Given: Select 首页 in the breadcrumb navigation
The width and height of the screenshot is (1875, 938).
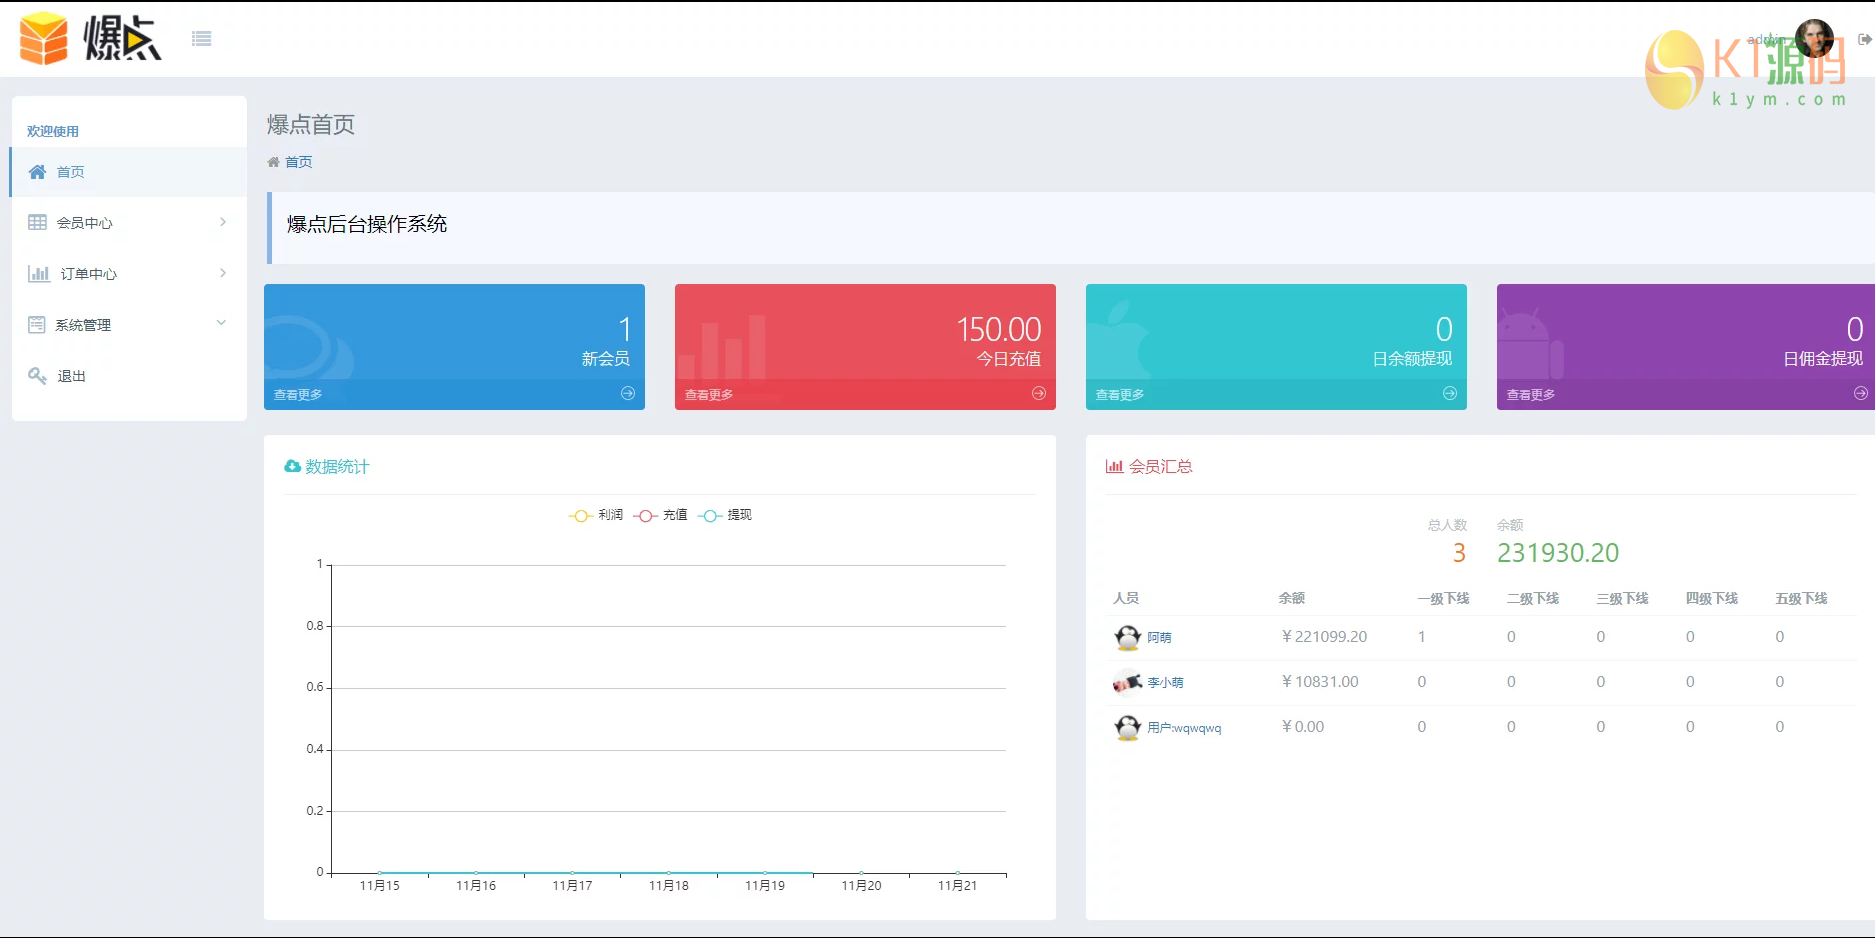Looking at the screenshot, I should (298, 161).
